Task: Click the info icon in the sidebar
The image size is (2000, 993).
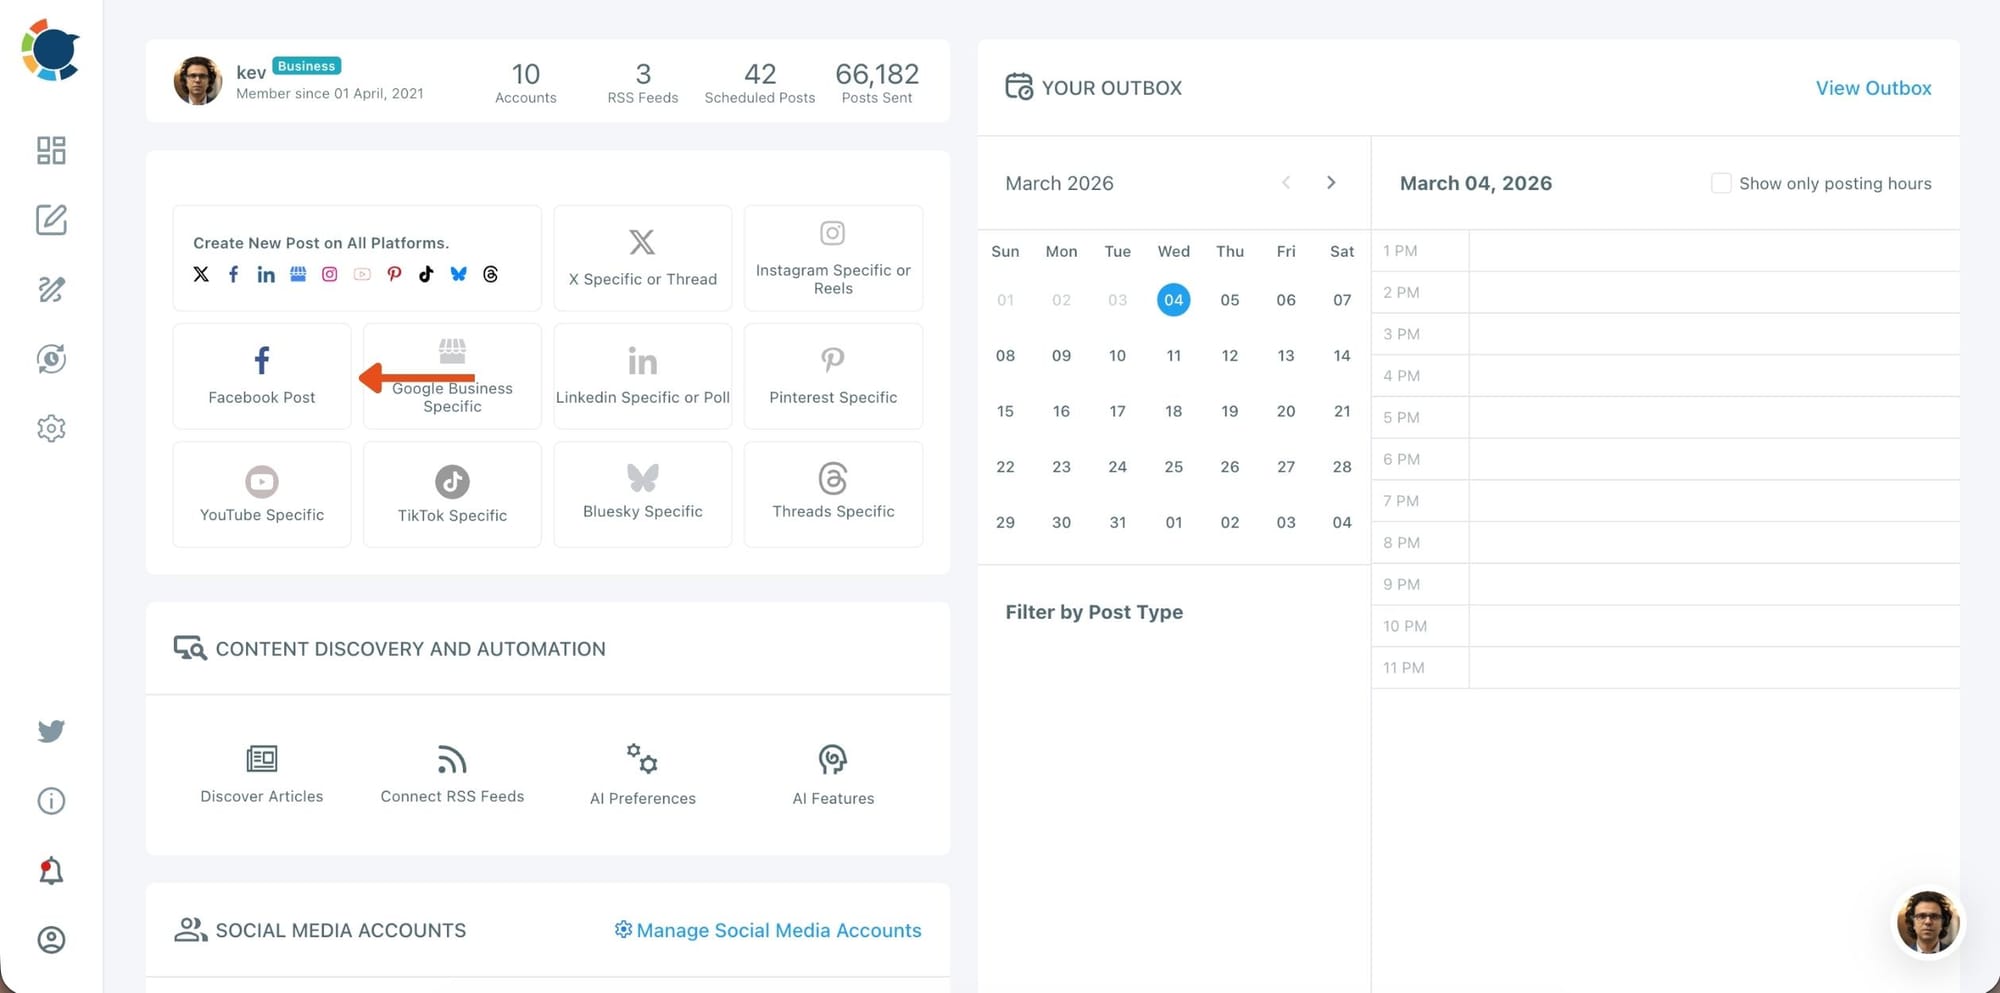Action: [x=51, y=800]
